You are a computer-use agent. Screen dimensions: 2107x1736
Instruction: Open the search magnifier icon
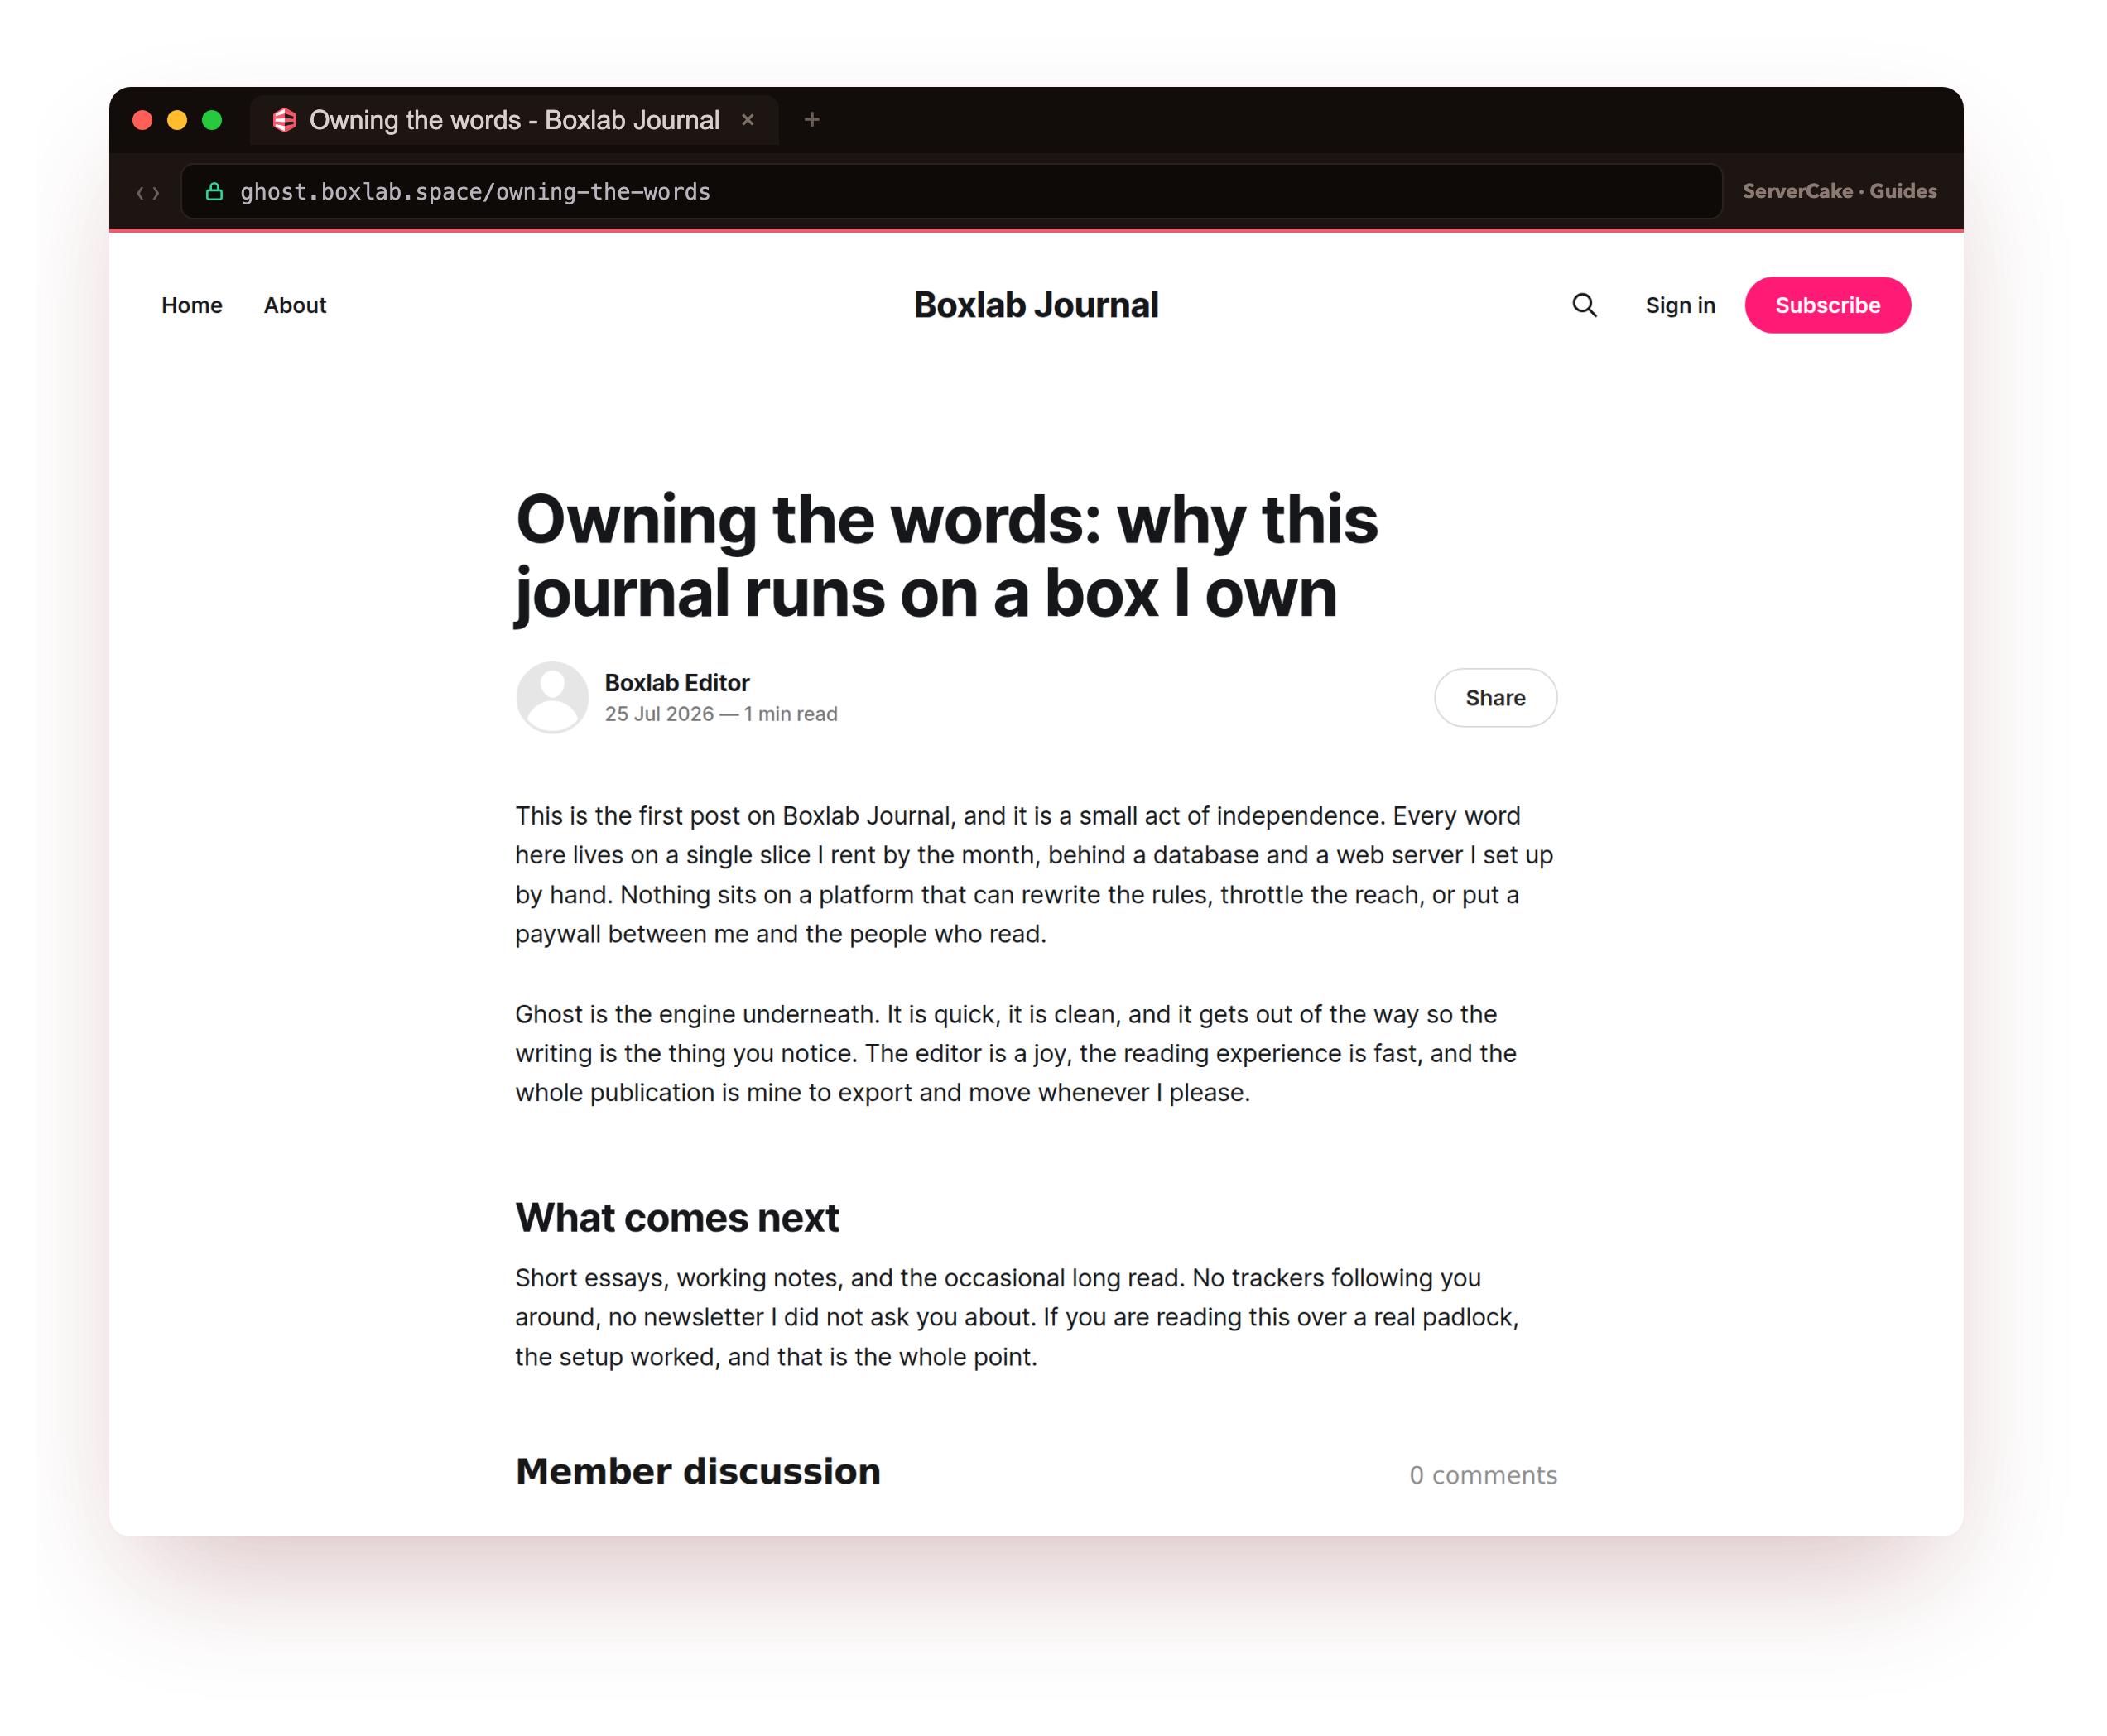[1583, 305]
